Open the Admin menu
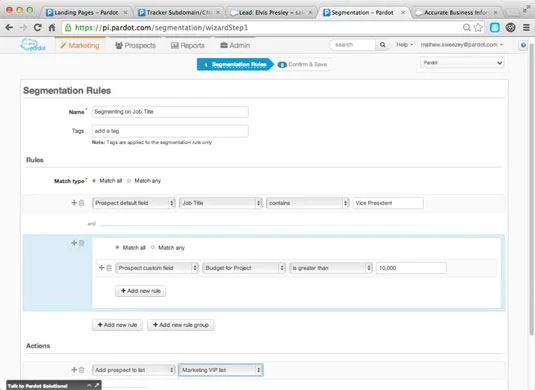This screenshot has width=535, height=390. (235, 45)
